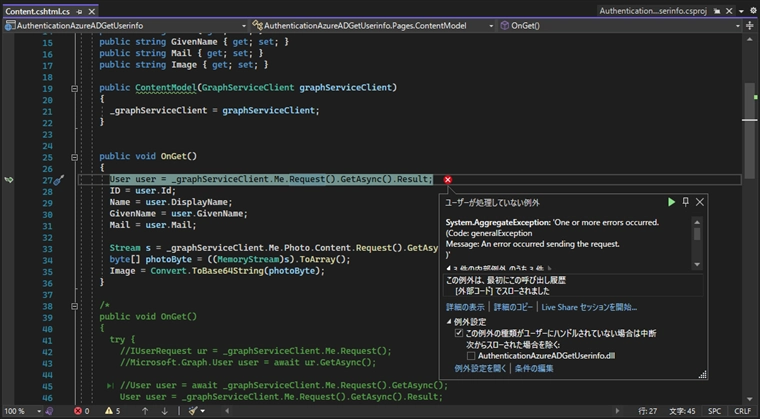Image resolution: width=760 pixels, height=419 pixels.
Task: Click the System.AggregateException message text
Action: click(552, 239)
